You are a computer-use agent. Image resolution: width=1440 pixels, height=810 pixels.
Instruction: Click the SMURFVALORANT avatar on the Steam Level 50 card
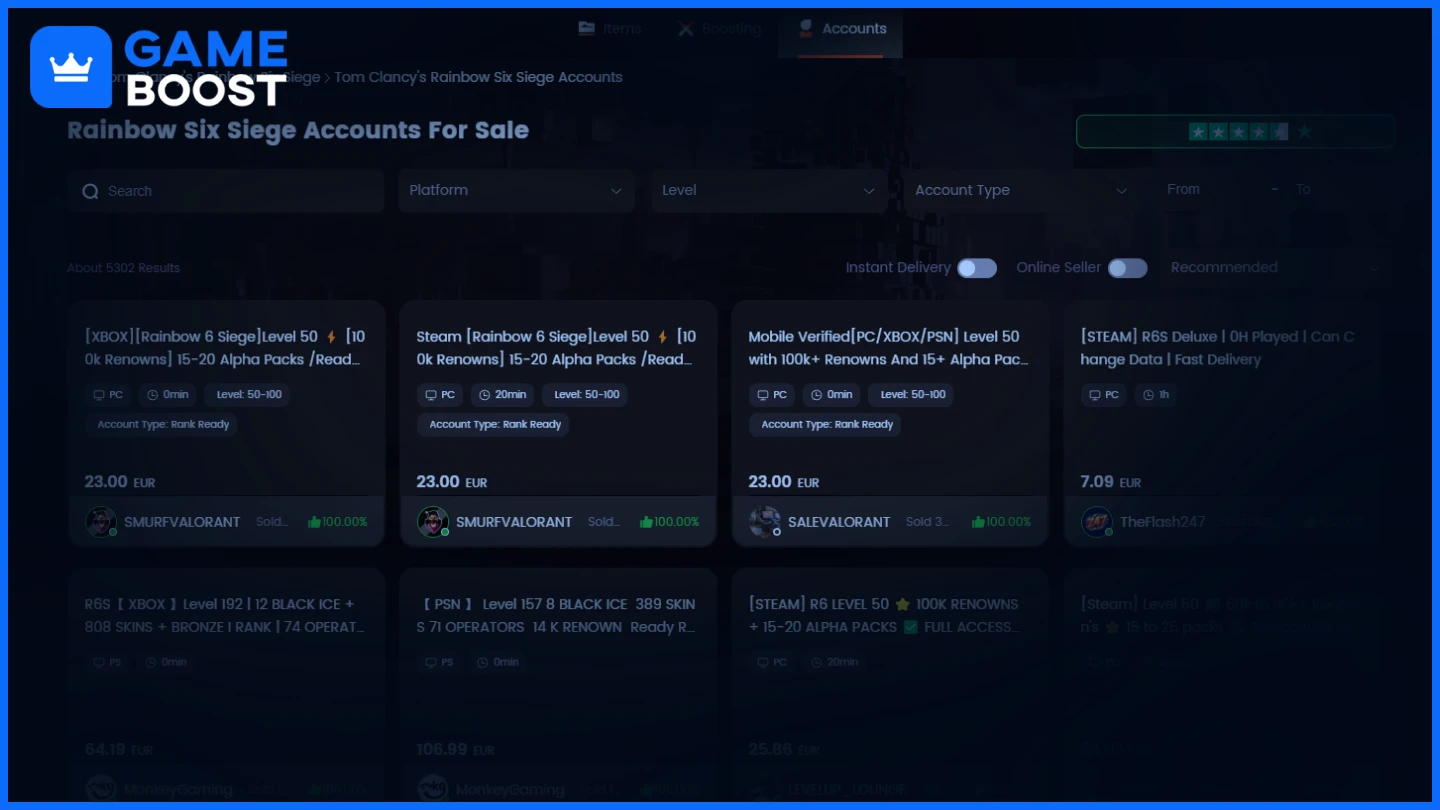coord(433,522)
